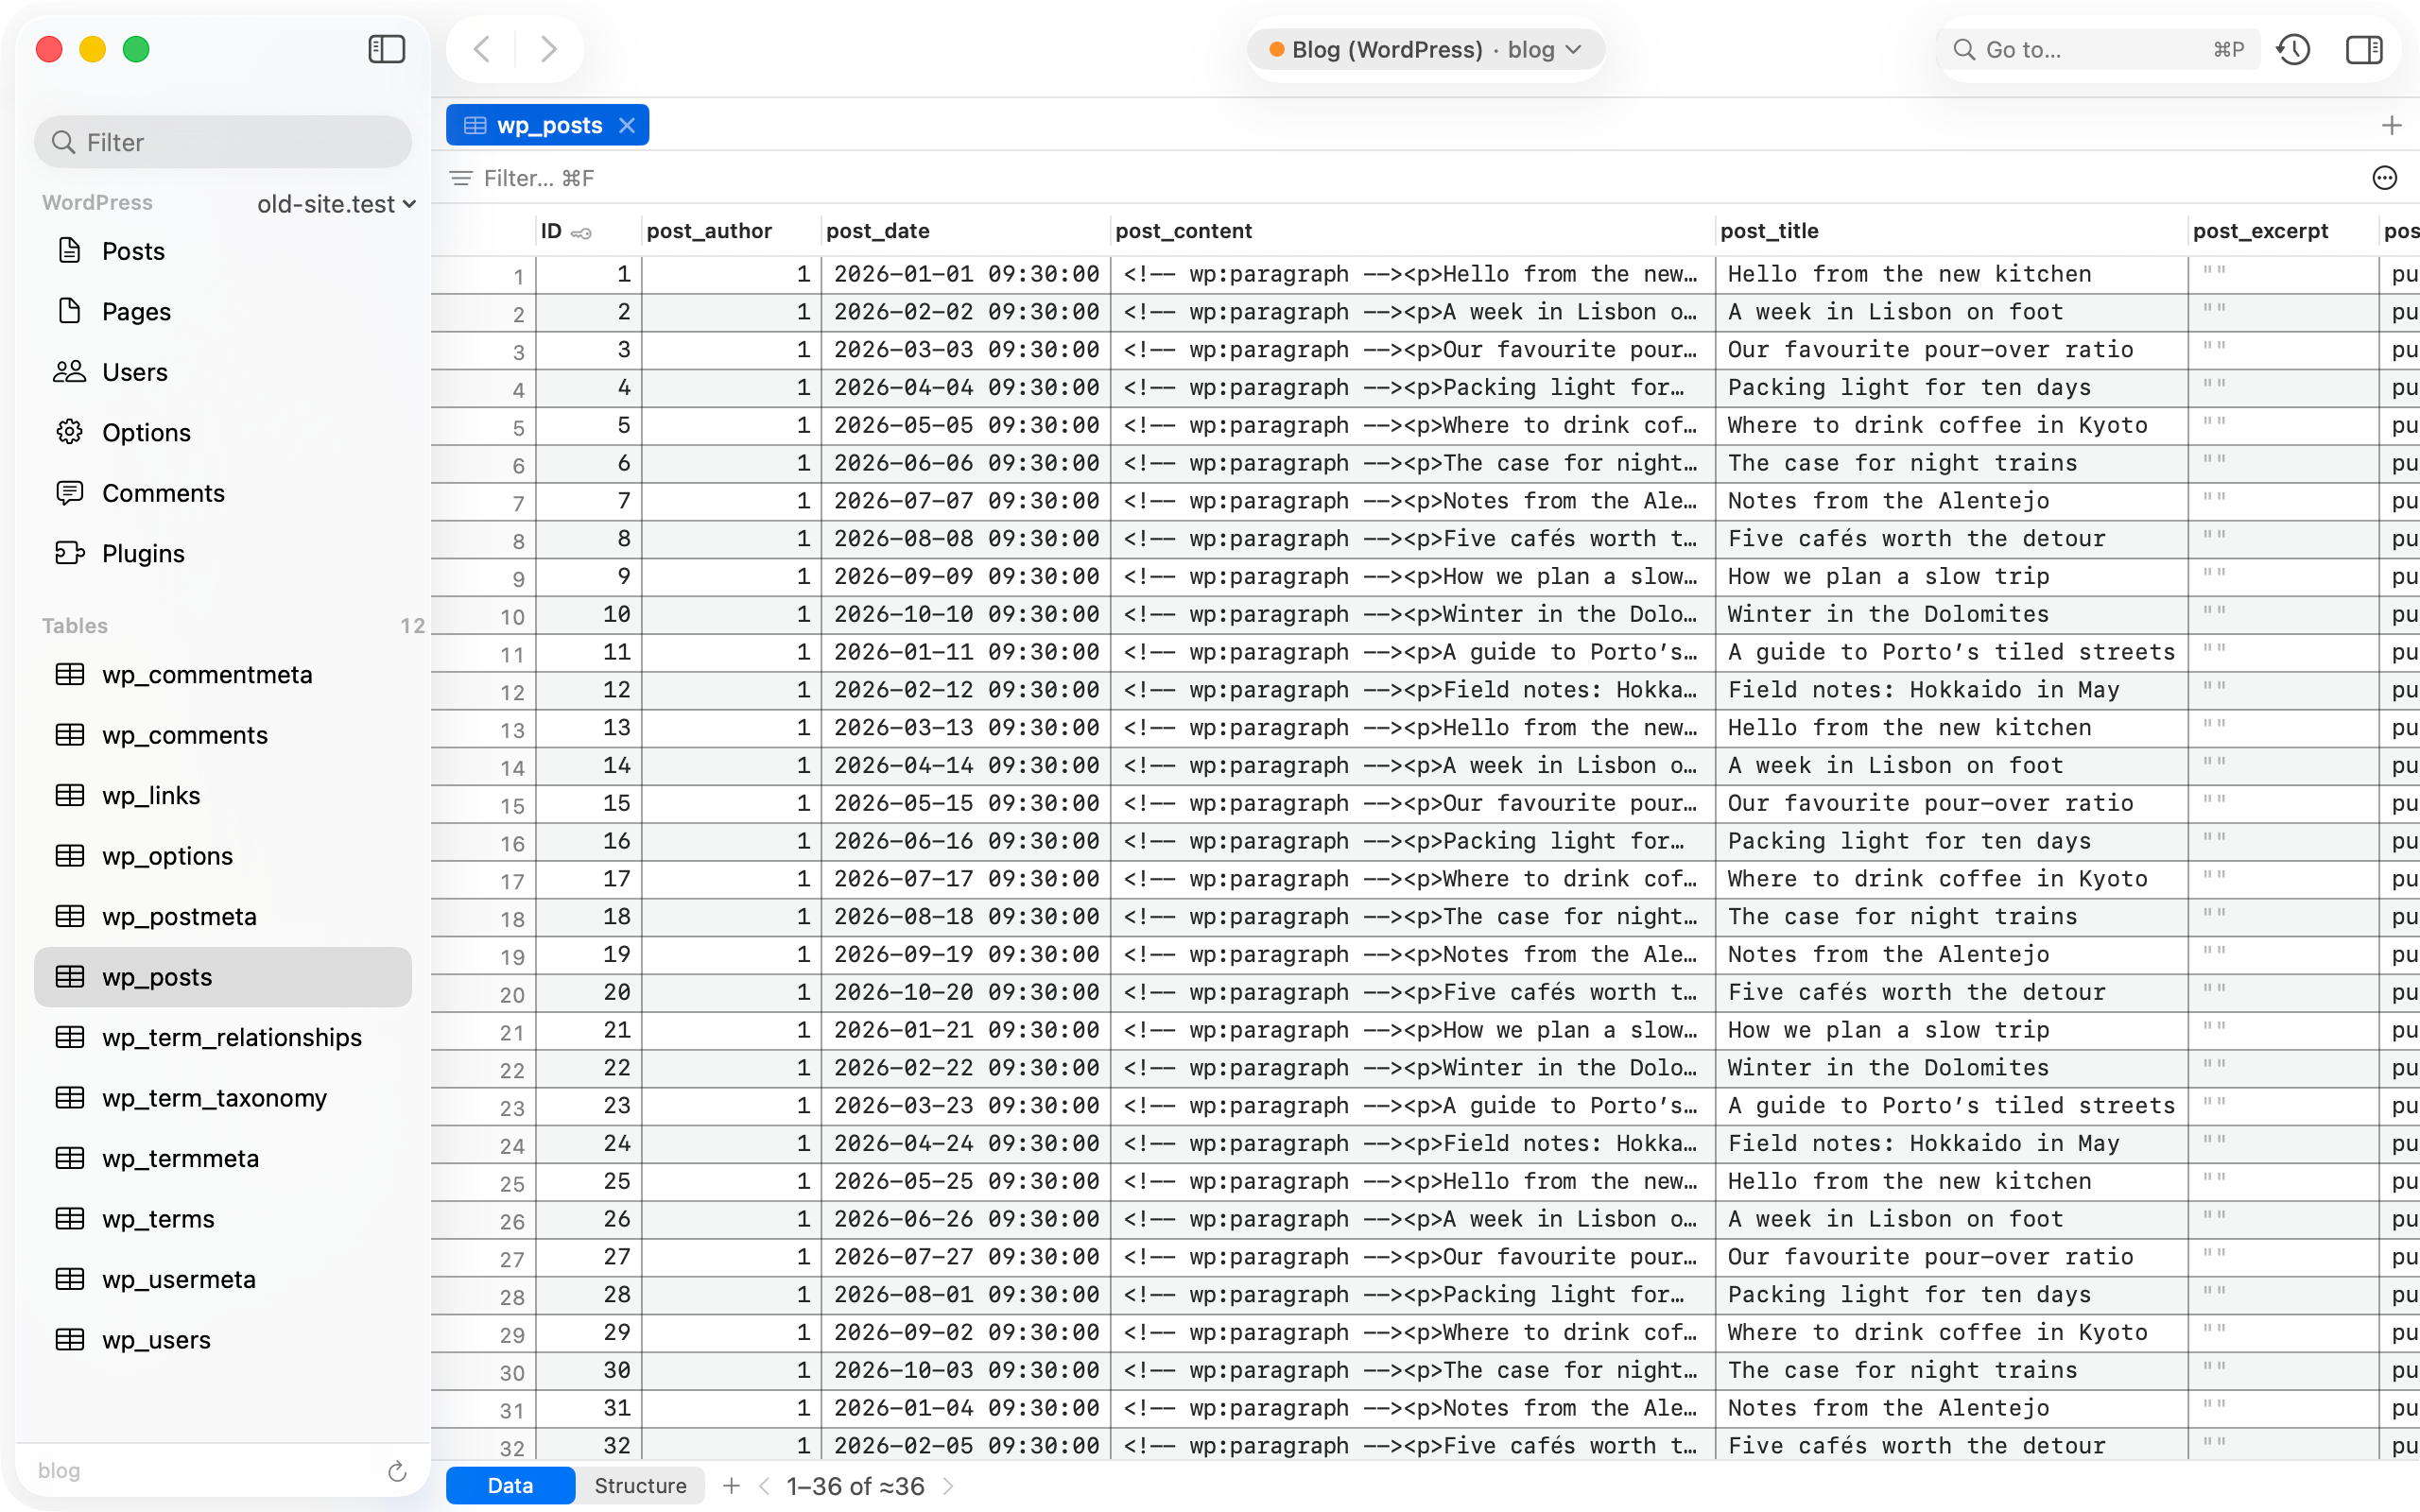2420x1512 pixels.
Task: Open the old-site.test site dropdown
Action: tap(336, 204)
